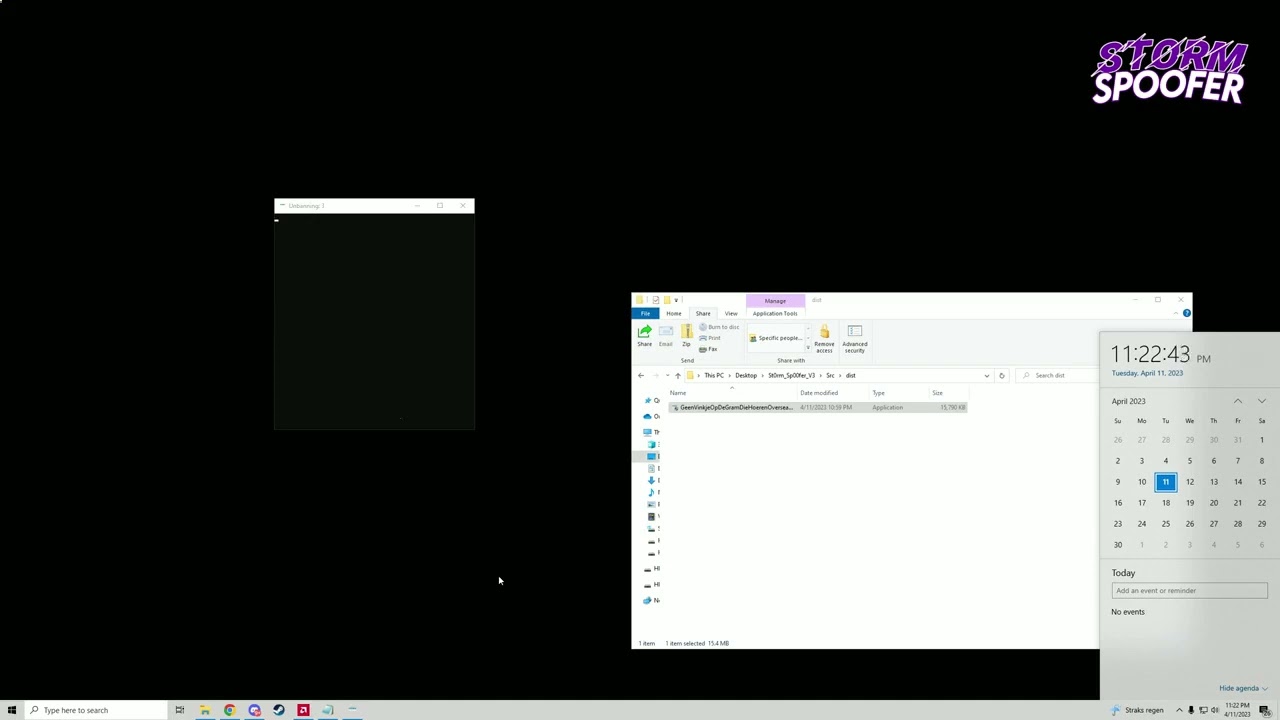
Task: Go to next month in calendar
Action: pyautogui.click(x=1261, y=401)
